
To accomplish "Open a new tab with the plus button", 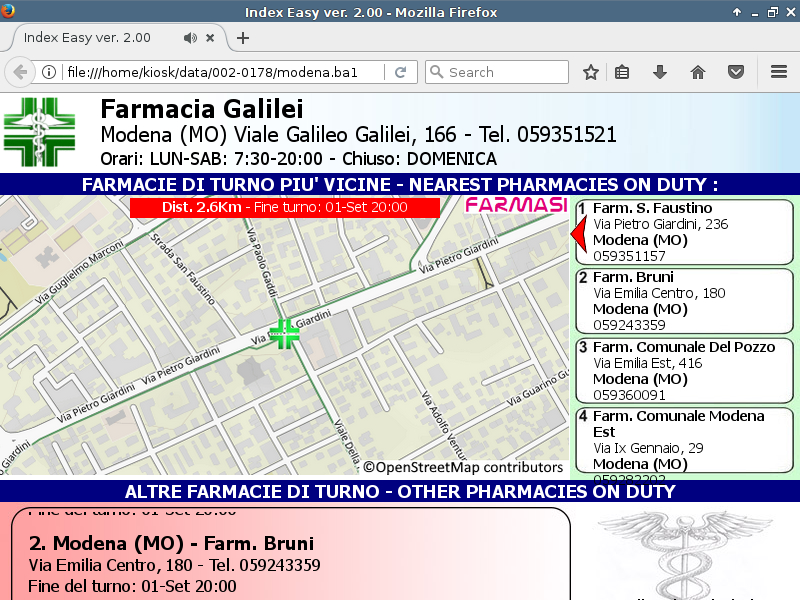I will 242,38.
